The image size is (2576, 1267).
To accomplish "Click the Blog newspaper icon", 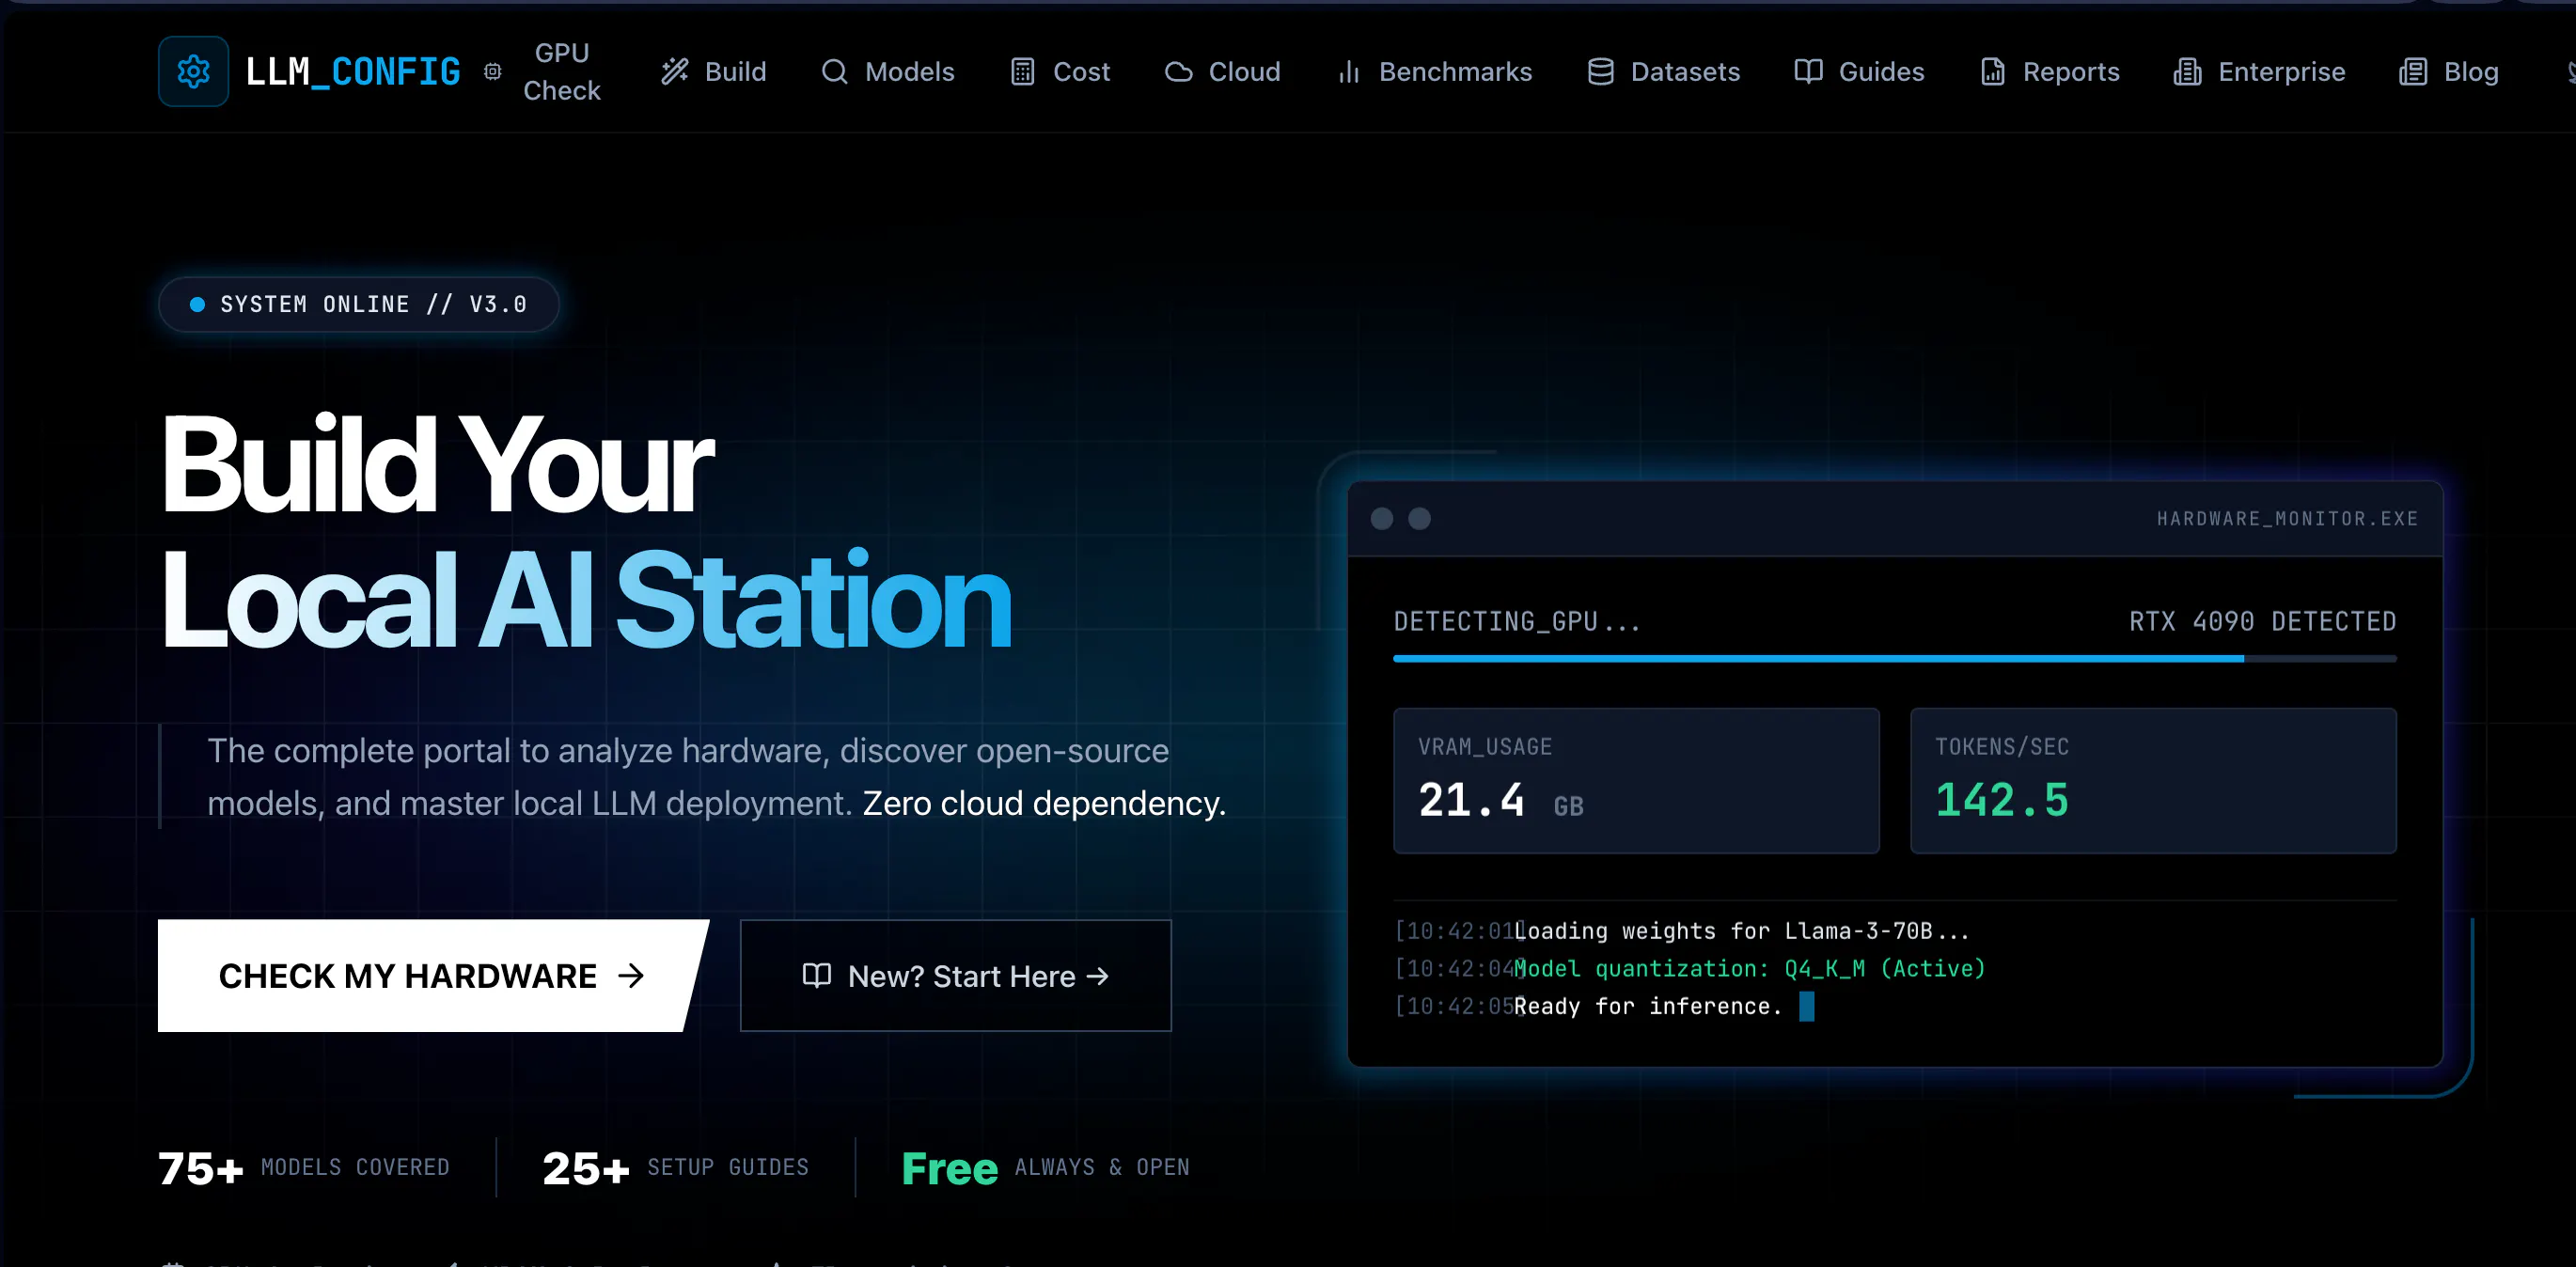I will point(2413,72).
